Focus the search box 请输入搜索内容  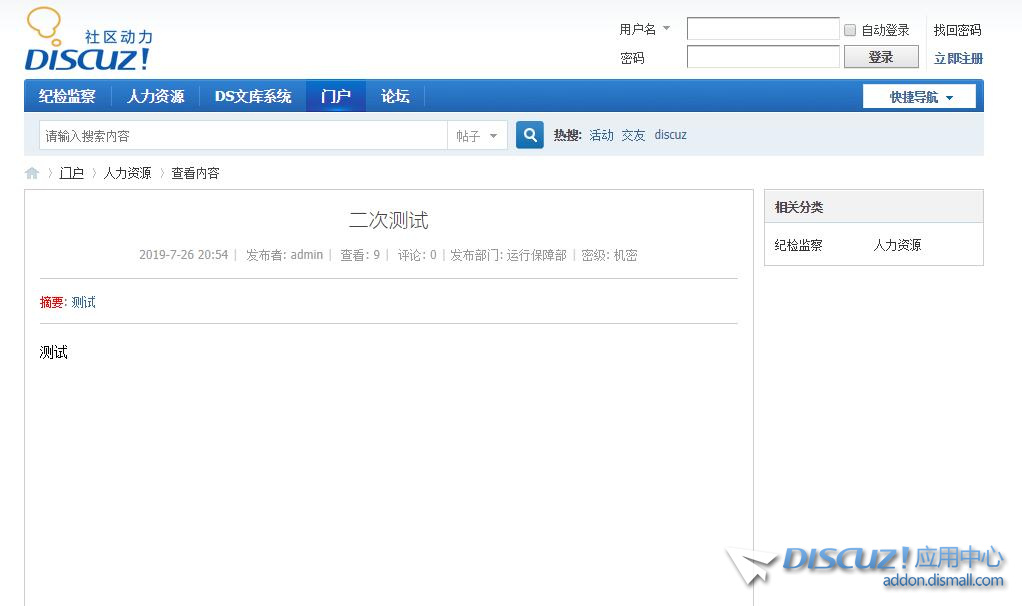point(243,136)
